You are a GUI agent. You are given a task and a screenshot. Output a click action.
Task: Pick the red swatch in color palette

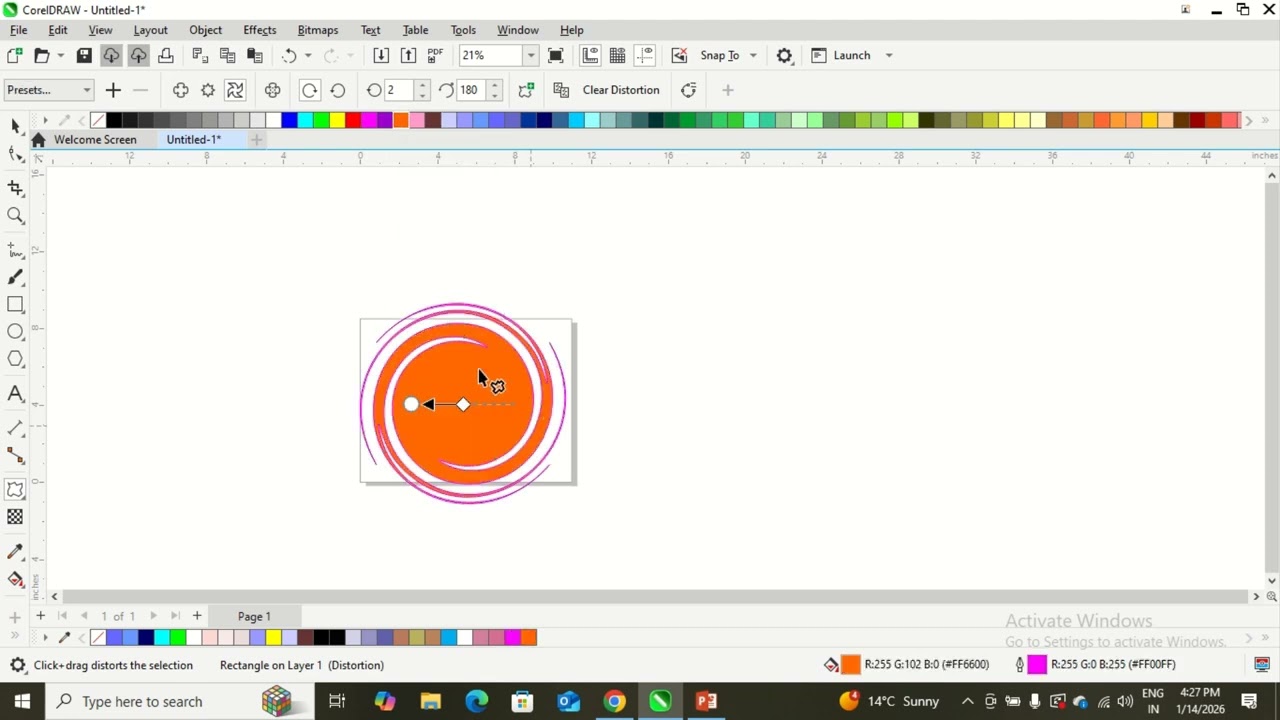353,121
